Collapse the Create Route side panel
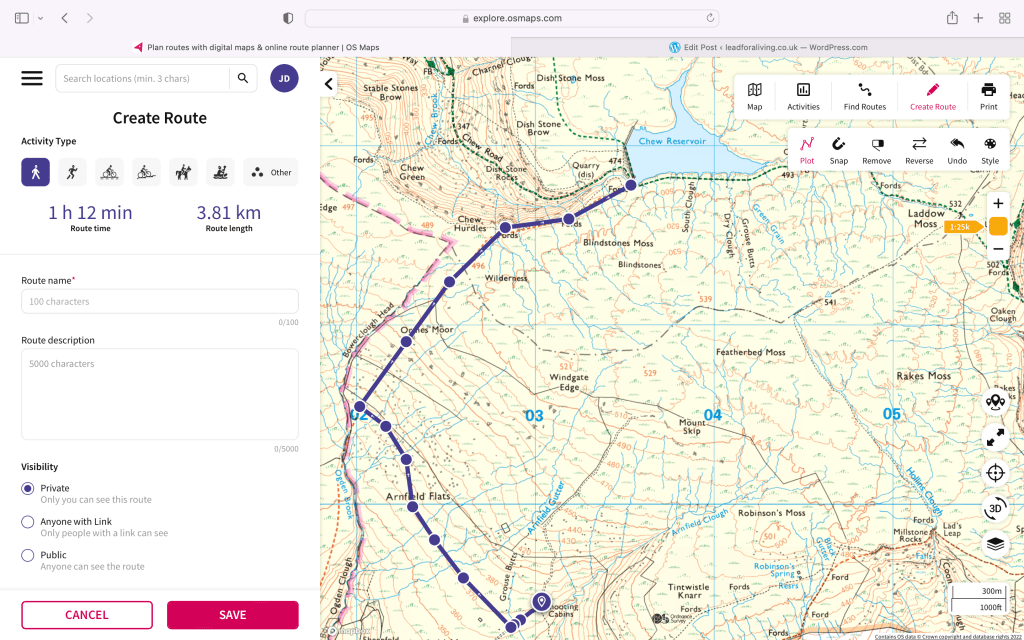This screenshot has width=1024, height=640. click(329, 84)
